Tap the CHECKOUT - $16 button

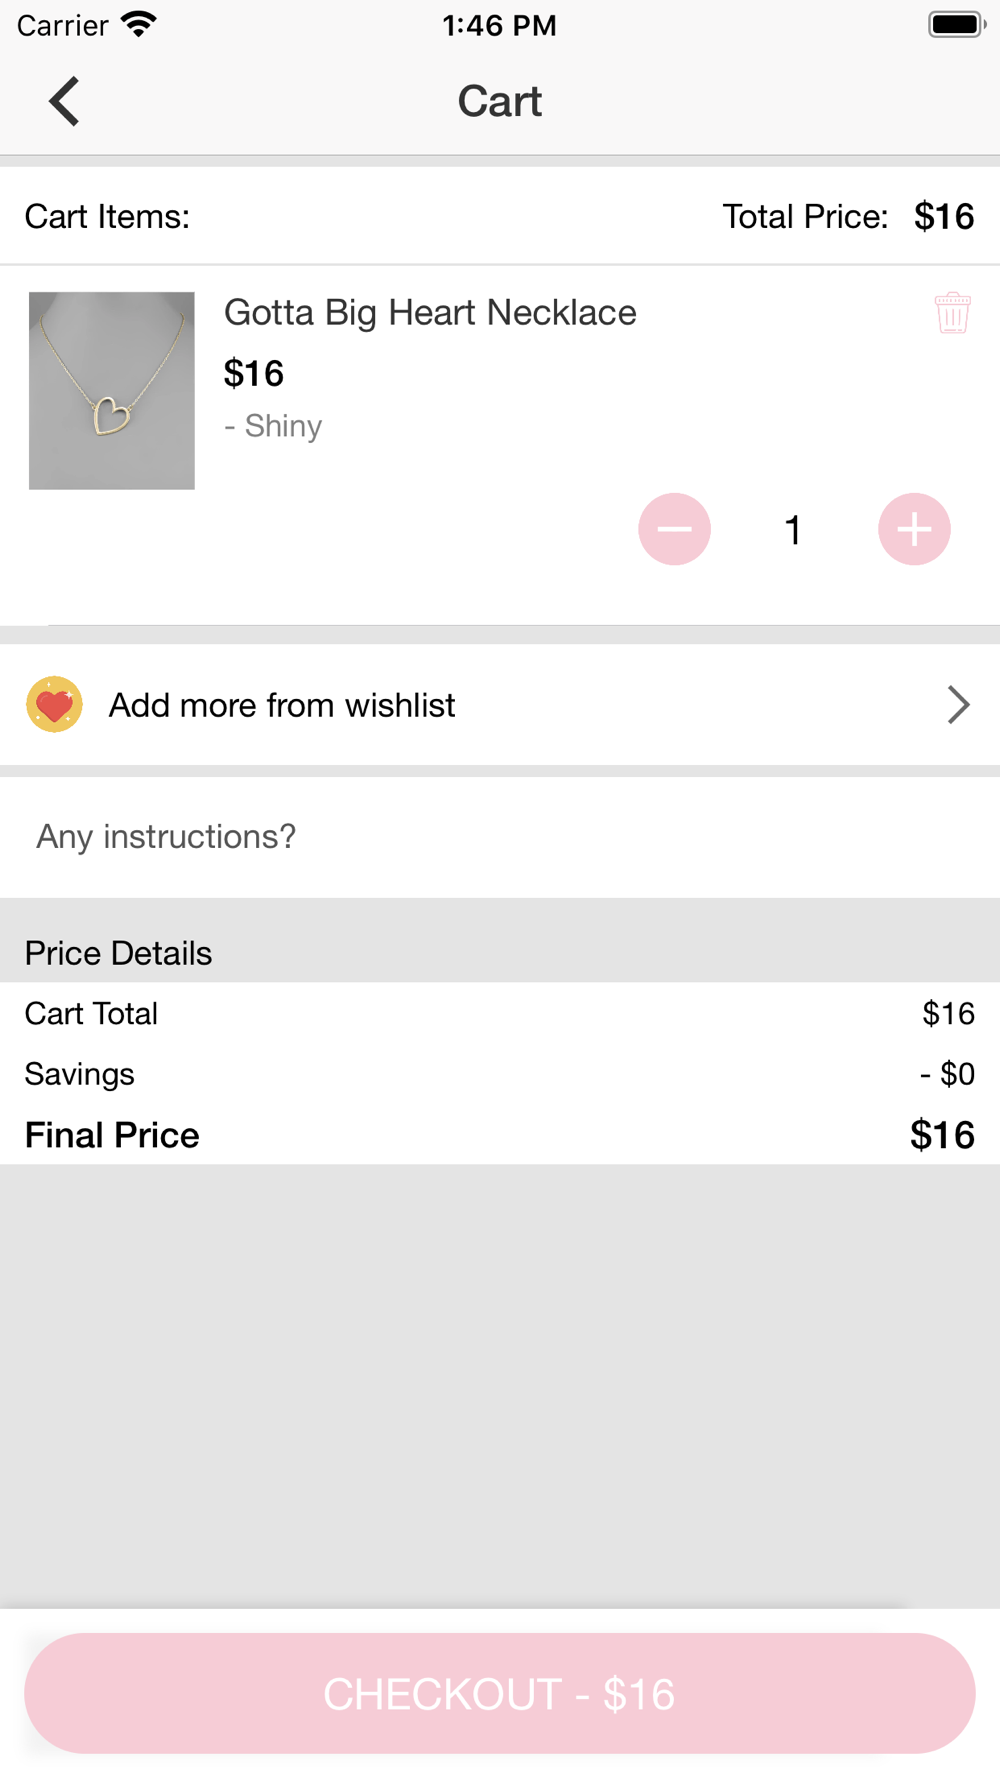click(x=500, y=1693)
